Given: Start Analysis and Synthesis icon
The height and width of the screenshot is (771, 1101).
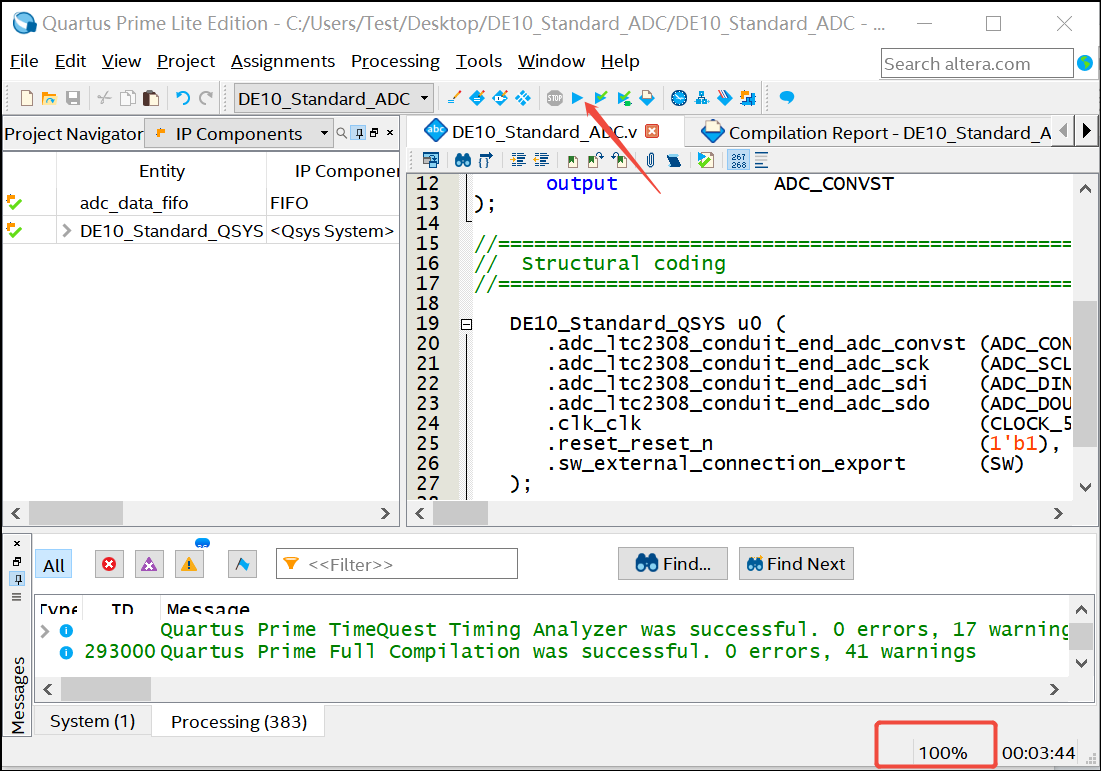Looking at the screenshot, I should point(600,98).
